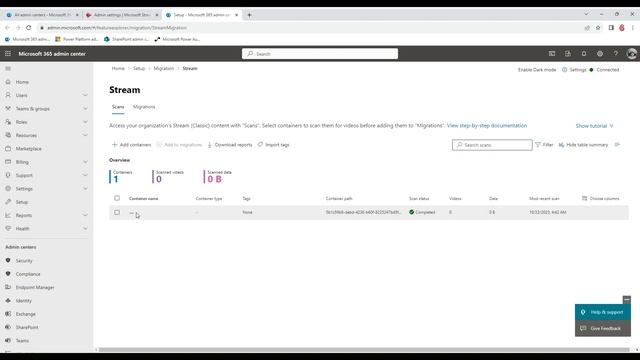Screen dimensions: 640x360
Task: Open the app launcher waffle icon
Action: (x=8, y=53)
